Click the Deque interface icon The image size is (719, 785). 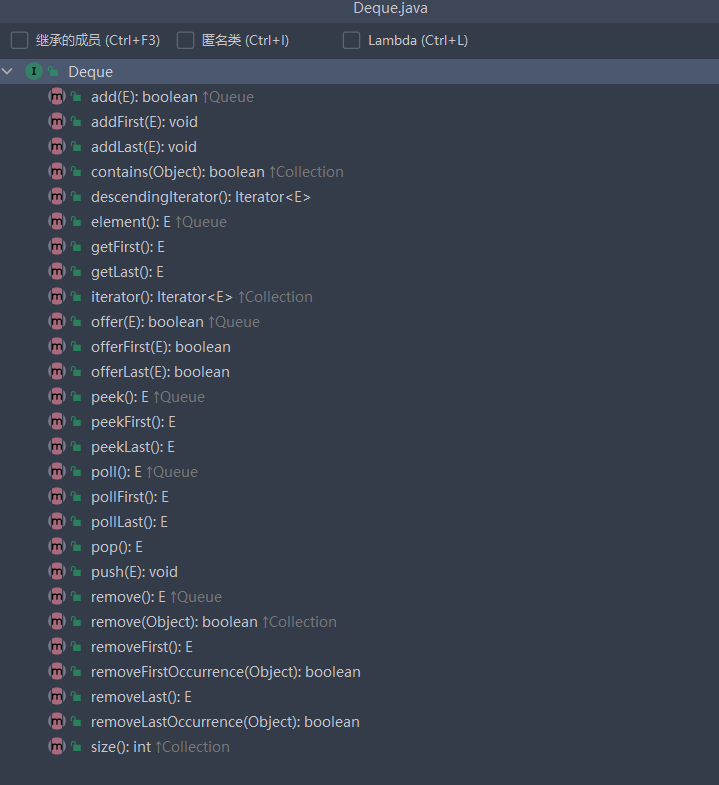34,72
